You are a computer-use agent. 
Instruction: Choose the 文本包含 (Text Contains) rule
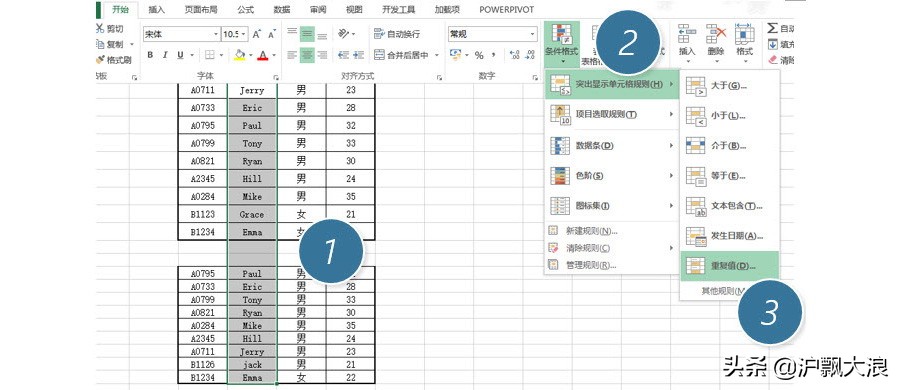point(730,206)
